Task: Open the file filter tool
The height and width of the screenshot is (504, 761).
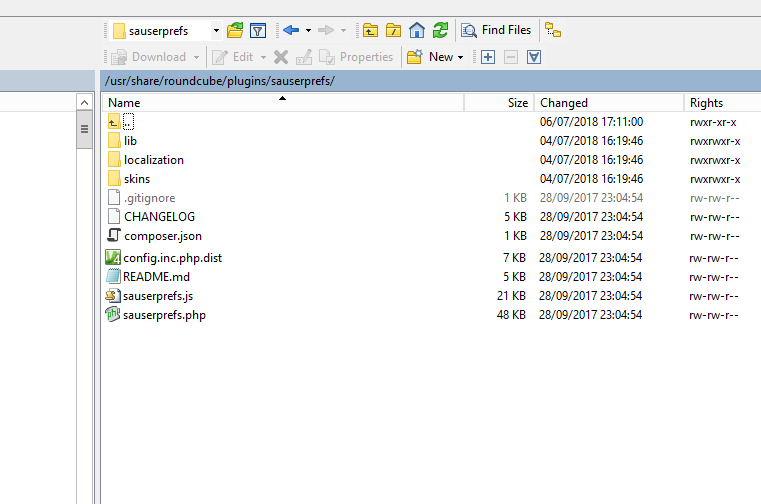Action: click(258, 30)
